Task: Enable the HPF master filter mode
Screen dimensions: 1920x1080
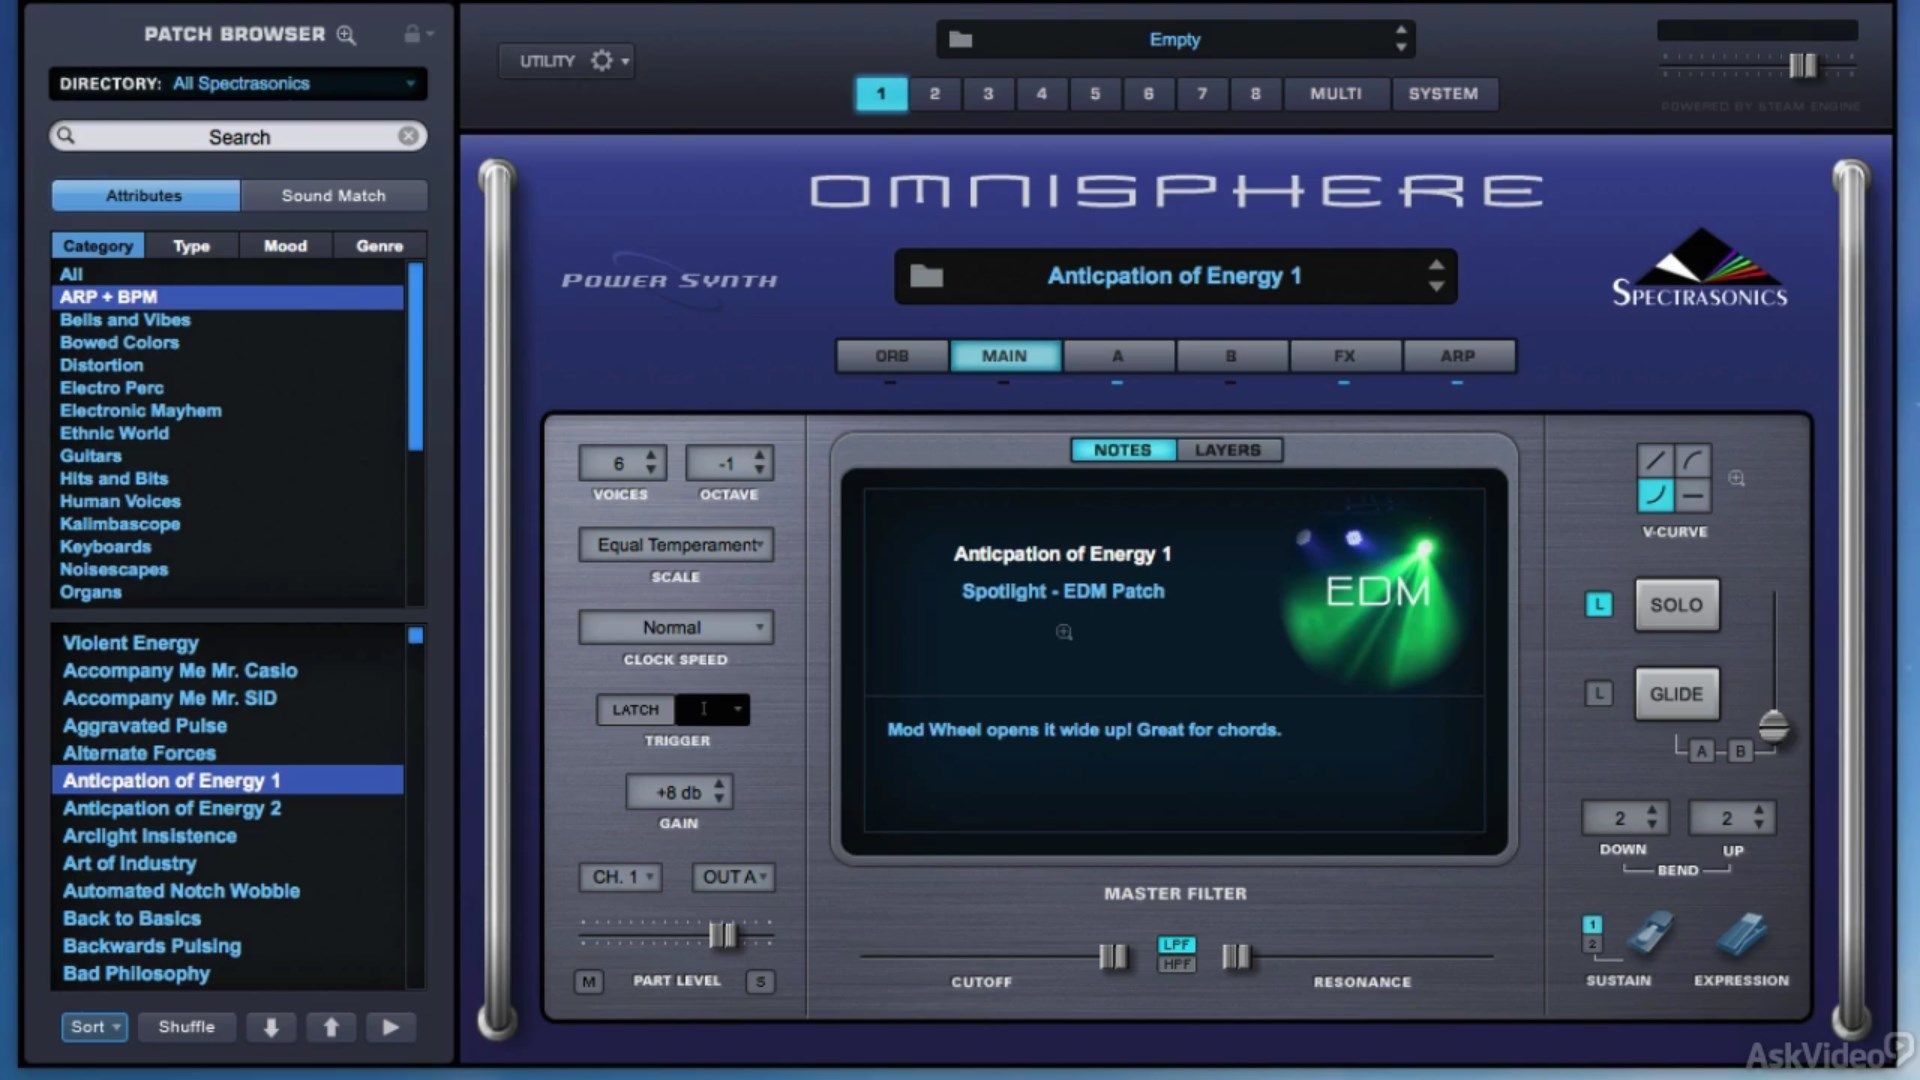Action: coord(1177,964)
